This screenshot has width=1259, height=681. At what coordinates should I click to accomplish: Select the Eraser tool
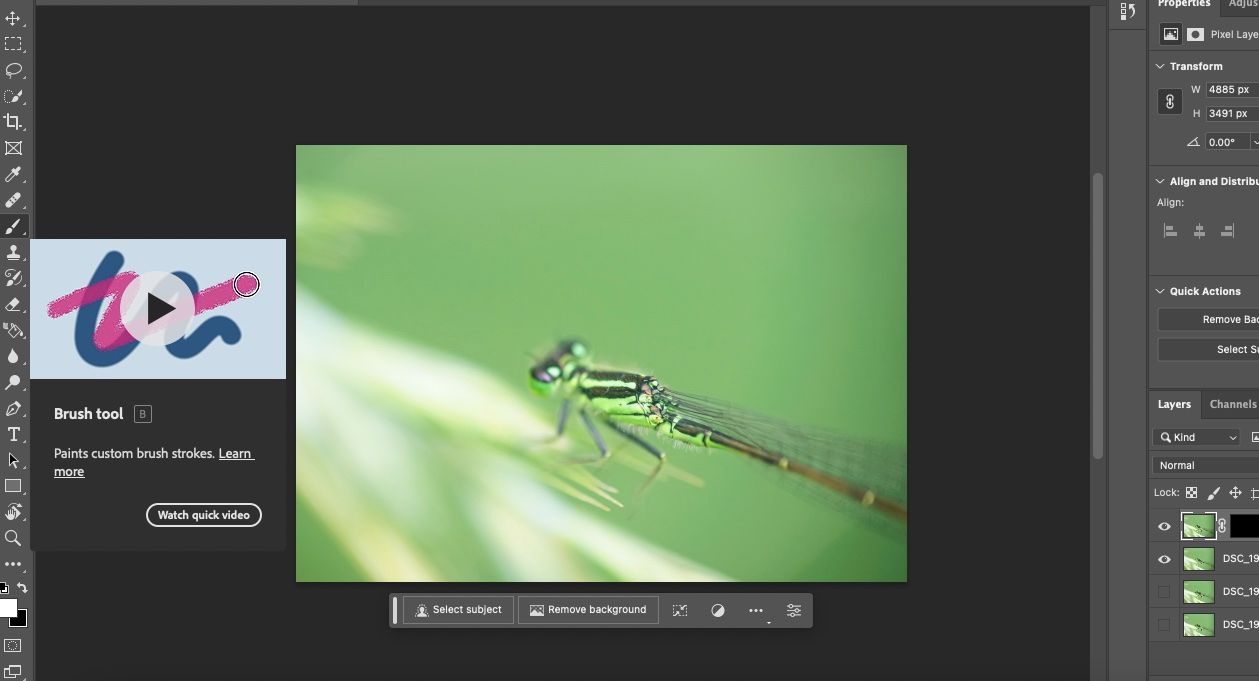(x=13, y=304)
